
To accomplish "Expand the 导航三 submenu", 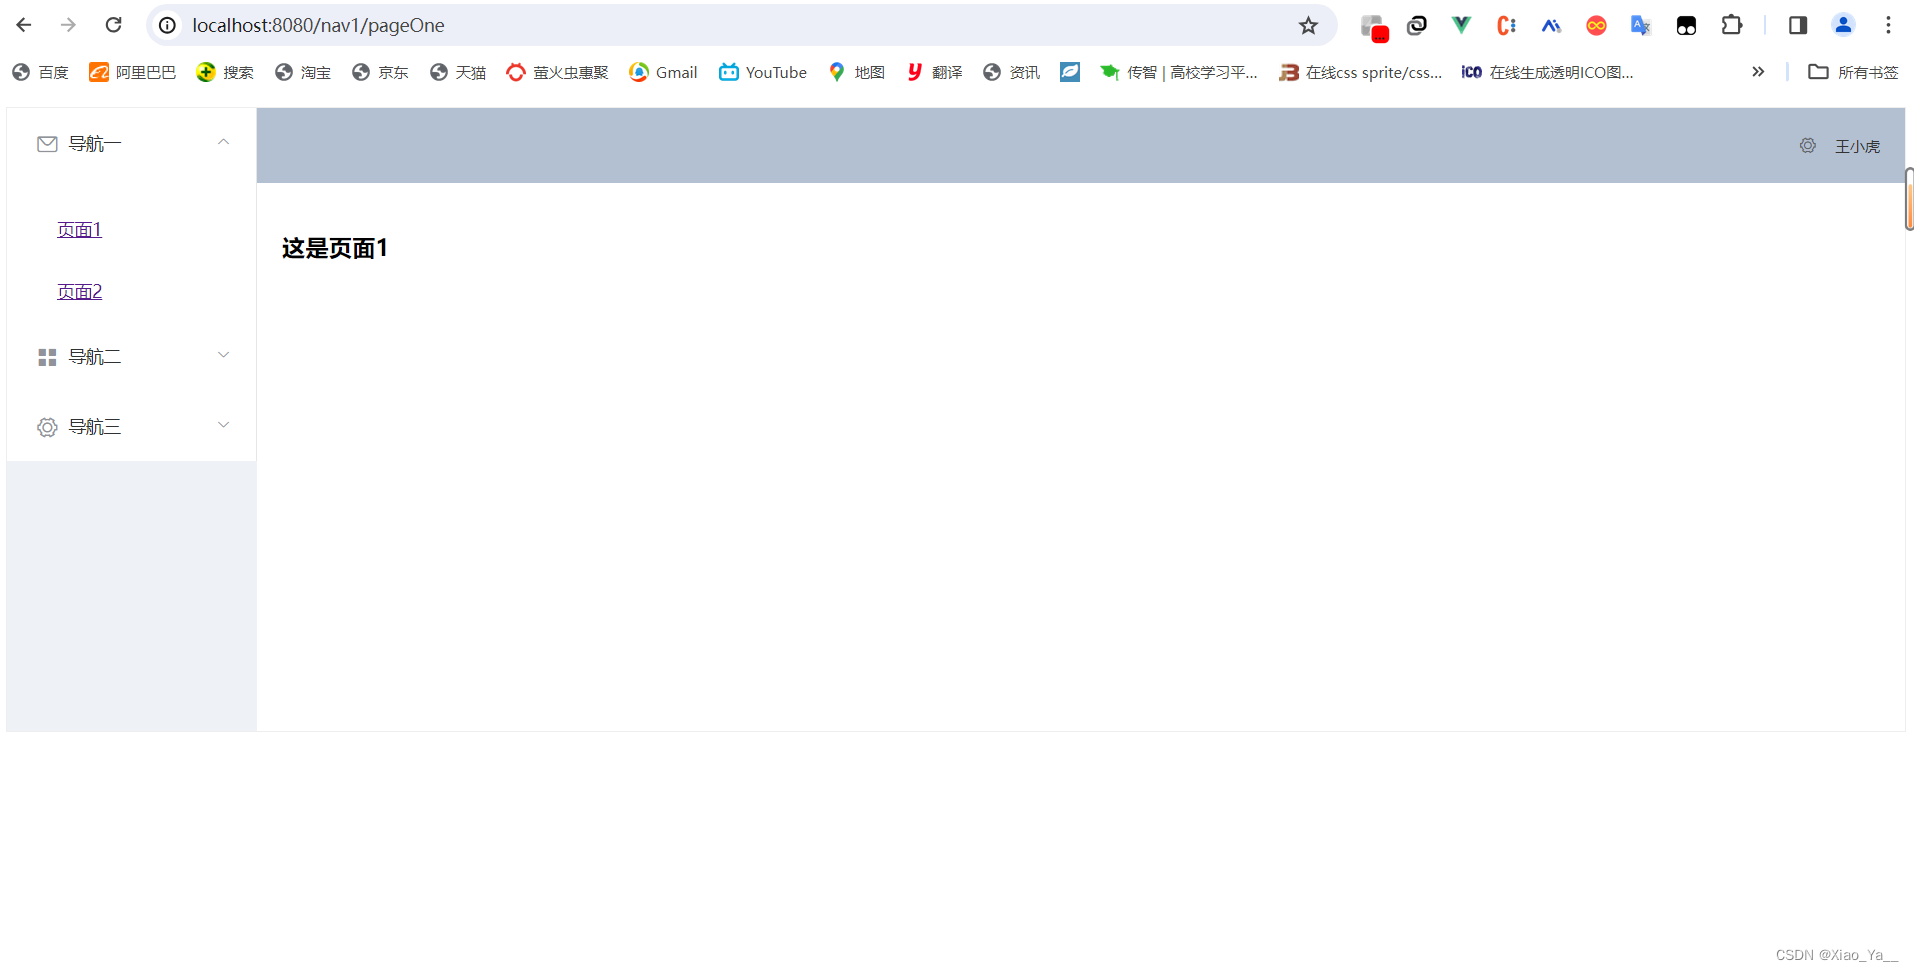I will pos(223,425).
